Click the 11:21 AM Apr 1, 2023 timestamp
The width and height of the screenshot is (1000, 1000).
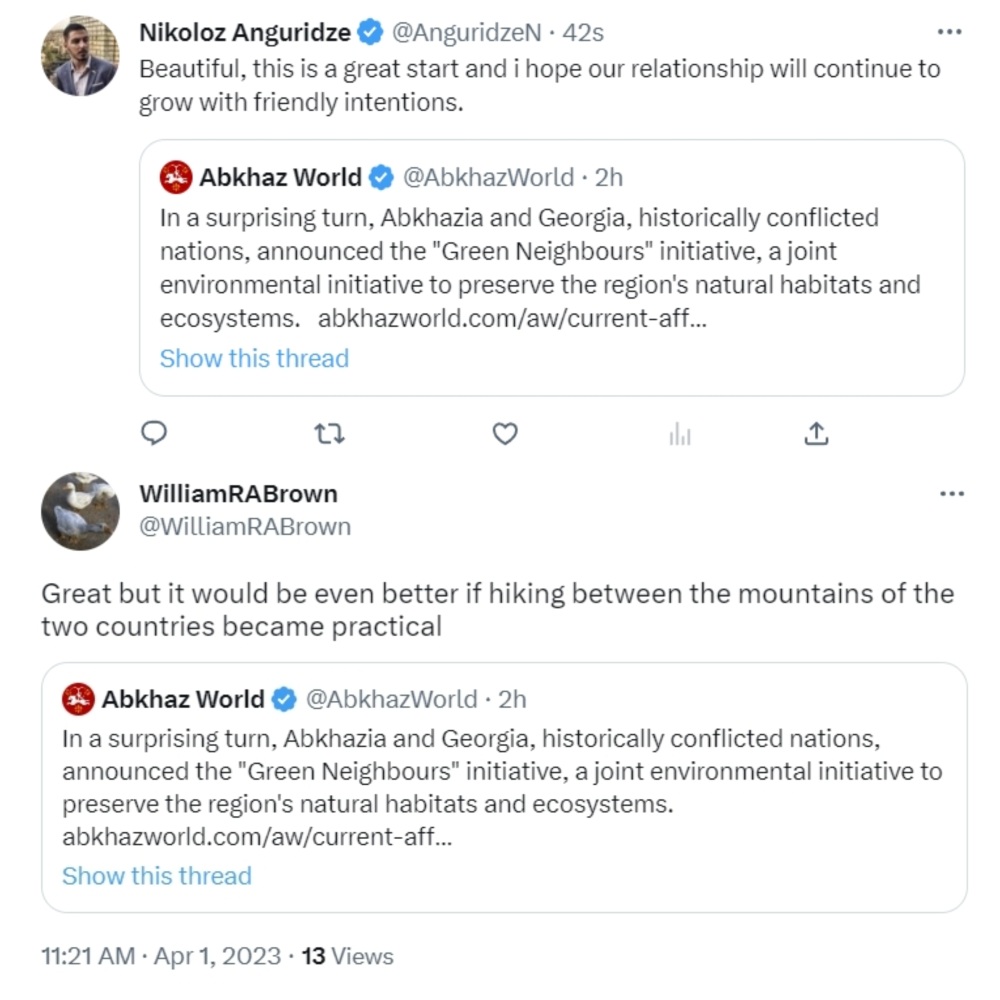161,957
